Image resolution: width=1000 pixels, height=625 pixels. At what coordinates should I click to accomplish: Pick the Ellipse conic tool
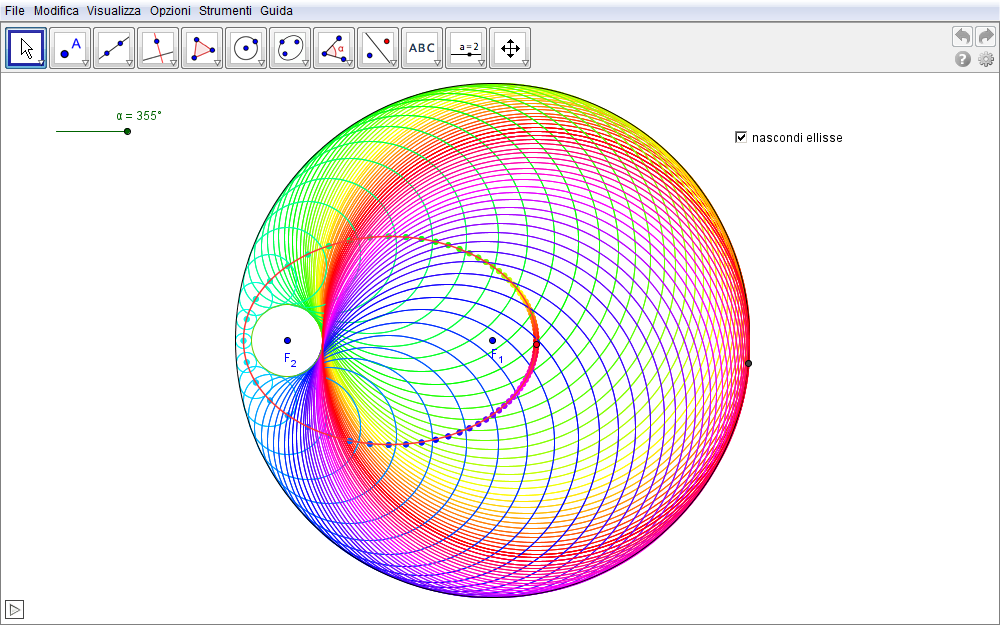(290, 47)
